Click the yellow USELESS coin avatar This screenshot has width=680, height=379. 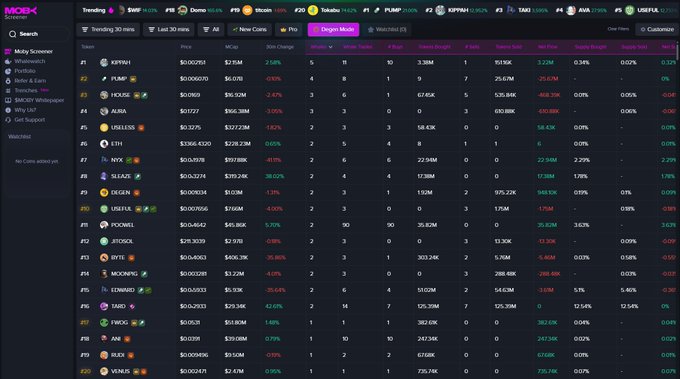tap(104, 127)
